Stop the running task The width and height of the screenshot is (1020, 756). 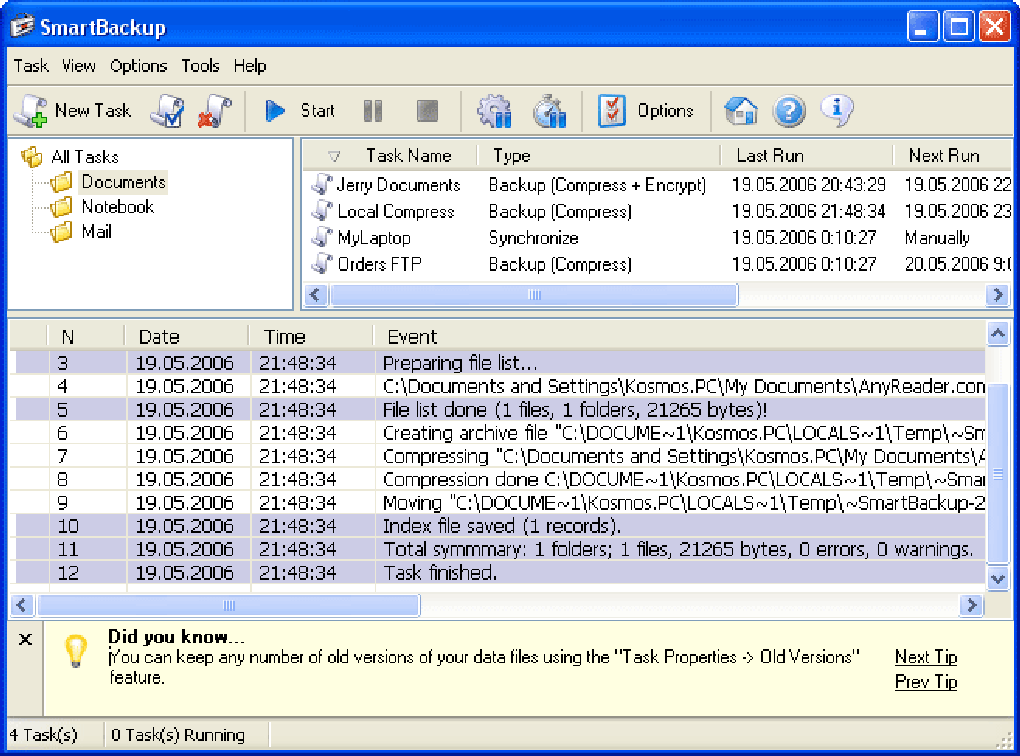click(427, 111)
